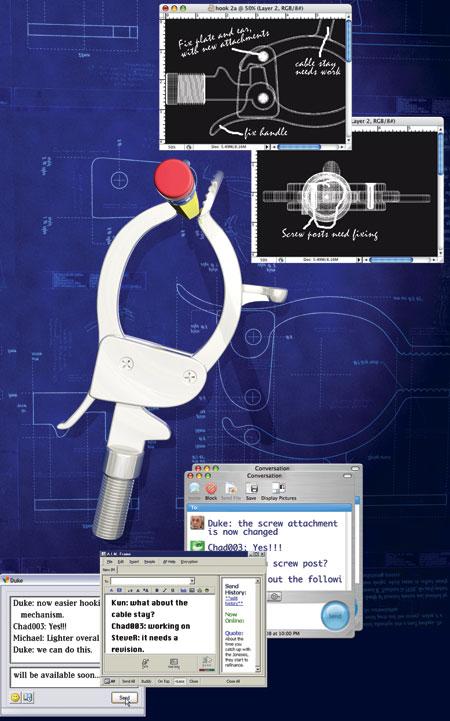
Task: Click the 'Screw posts need fixing' annotation text
Action: (330, 234)
